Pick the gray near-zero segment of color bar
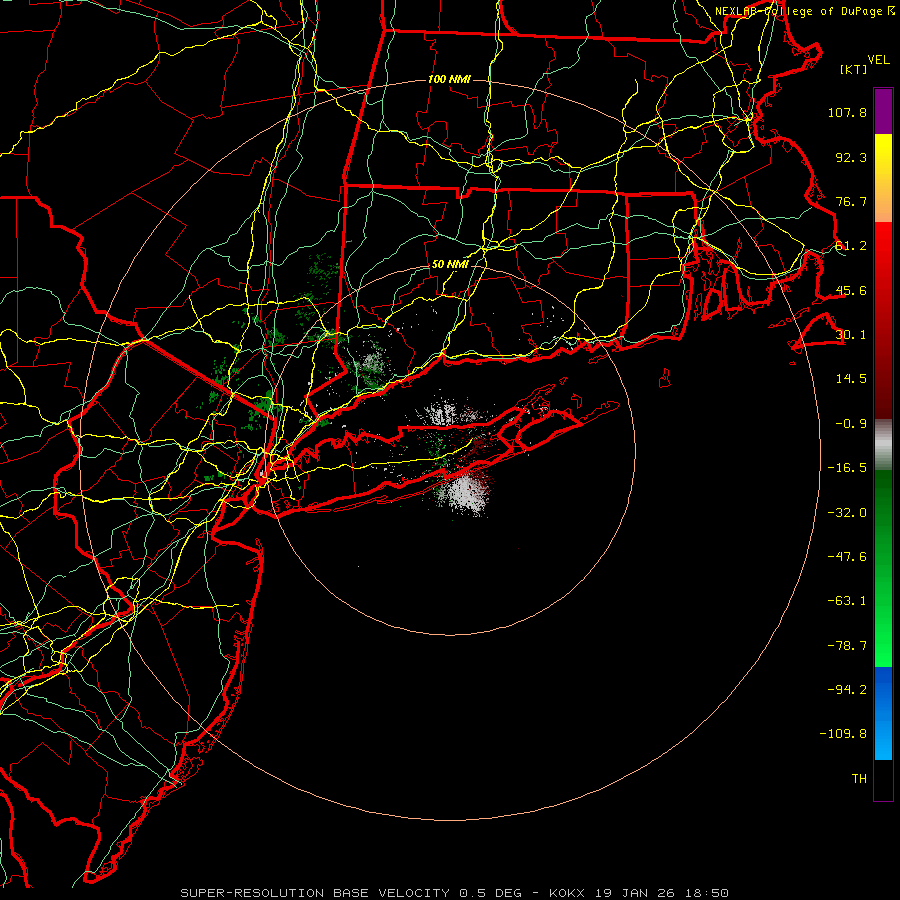This screenshot has width=900, height=900. tap(883, 445)
